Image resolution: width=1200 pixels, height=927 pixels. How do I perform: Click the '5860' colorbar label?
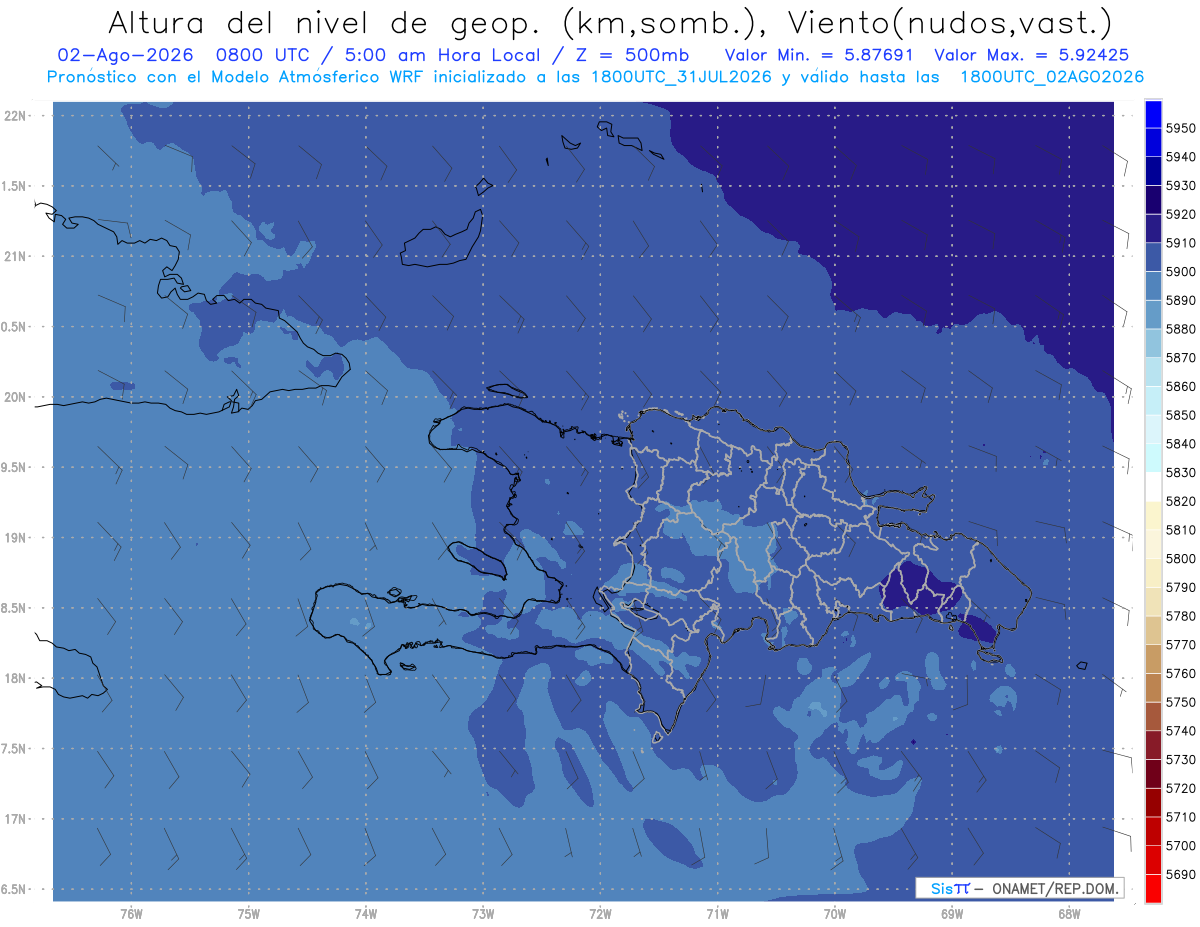coord(1180,387)
